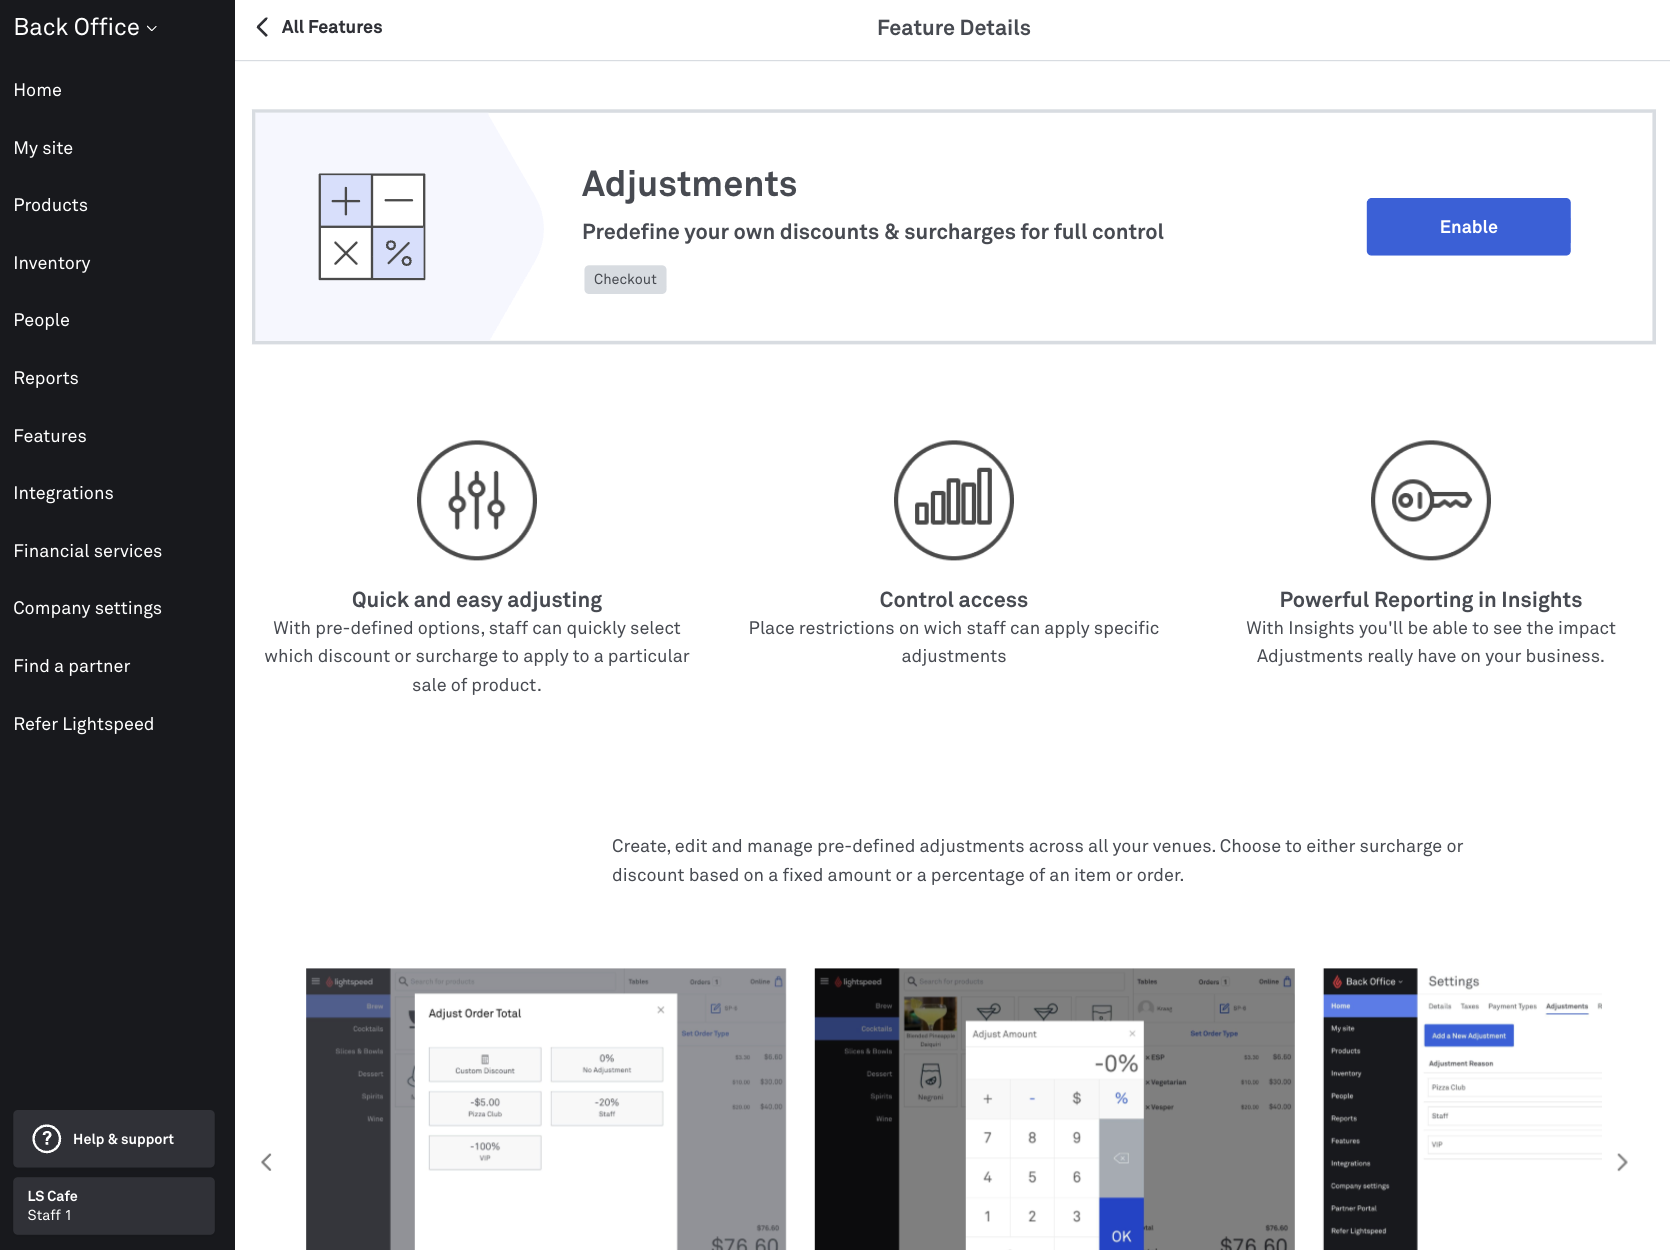This screenshot has height=1250, width=1670.
Task: Open the Back Office Settings screenshot
Action: tap(1463, 1109)
